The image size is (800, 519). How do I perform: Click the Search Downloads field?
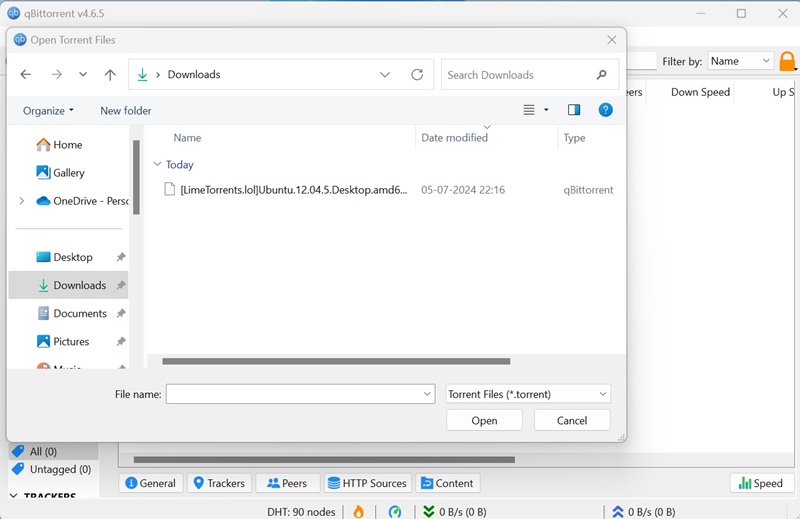(x=530, y=75)
